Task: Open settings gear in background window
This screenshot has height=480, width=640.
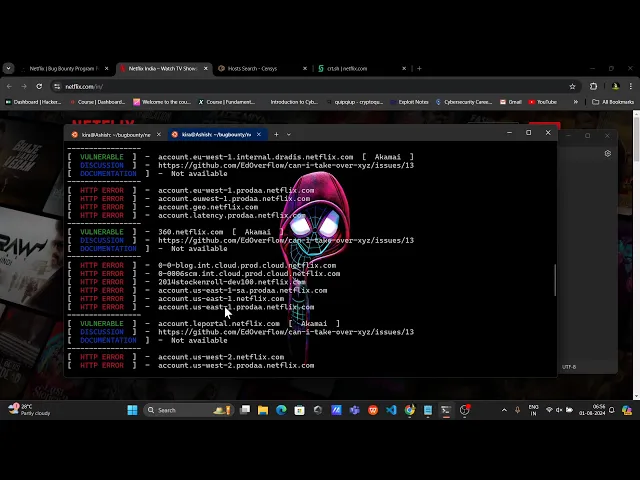Action: coord(608,153)
